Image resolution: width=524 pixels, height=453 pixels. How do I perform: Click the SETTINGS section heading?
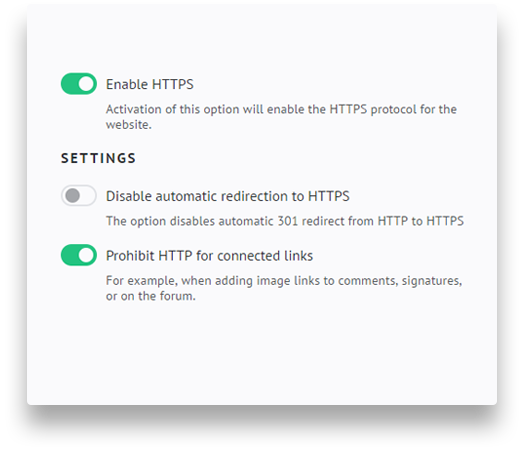[x=99, y=158]
